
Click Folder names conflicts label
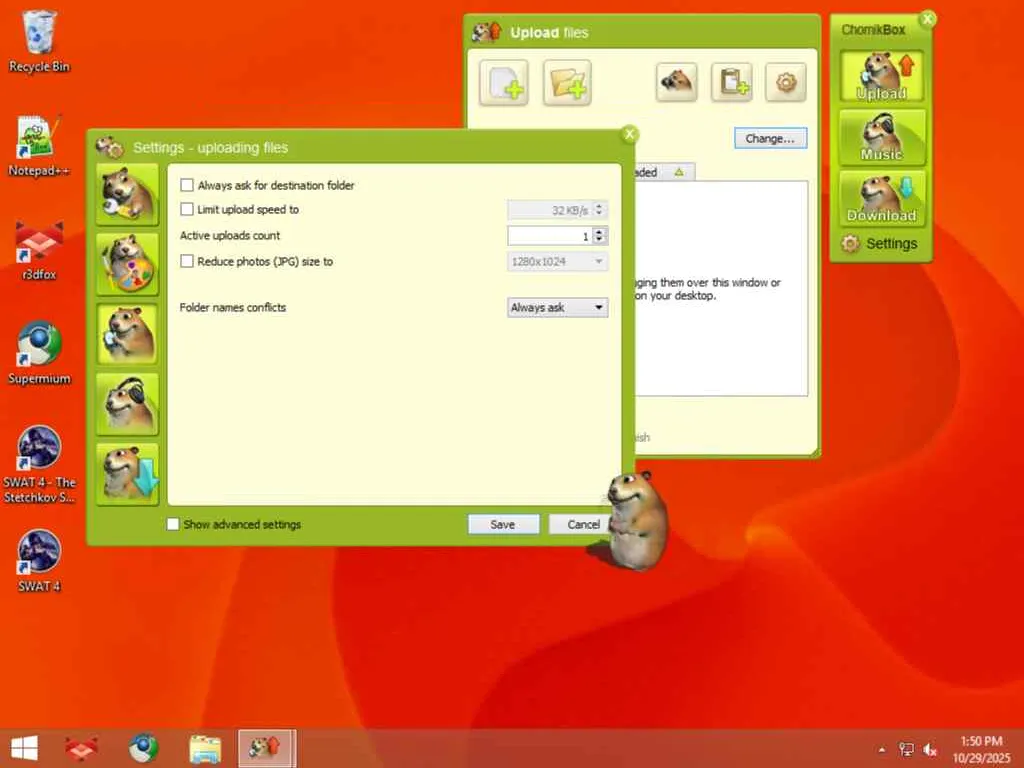point(233,308)
